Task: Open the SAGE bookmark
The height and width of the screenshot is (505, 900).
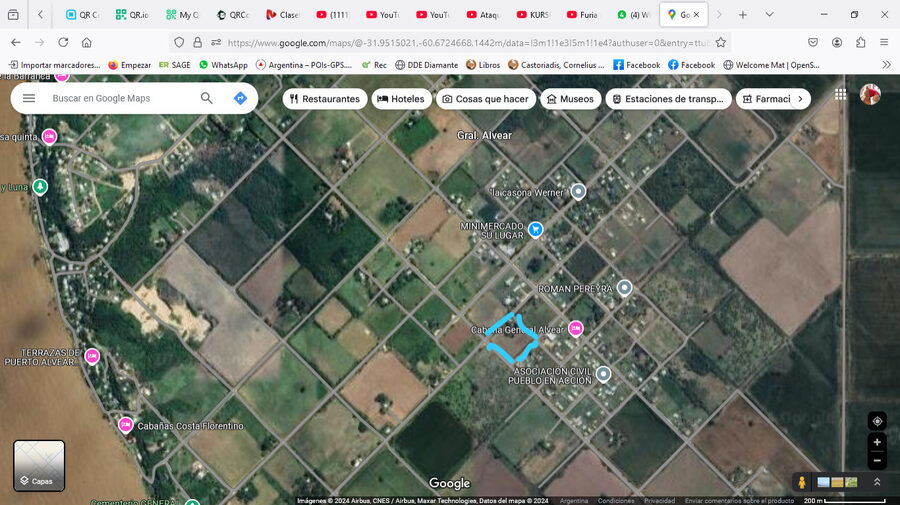Action: pyautogui.click(x=174, y=65)
